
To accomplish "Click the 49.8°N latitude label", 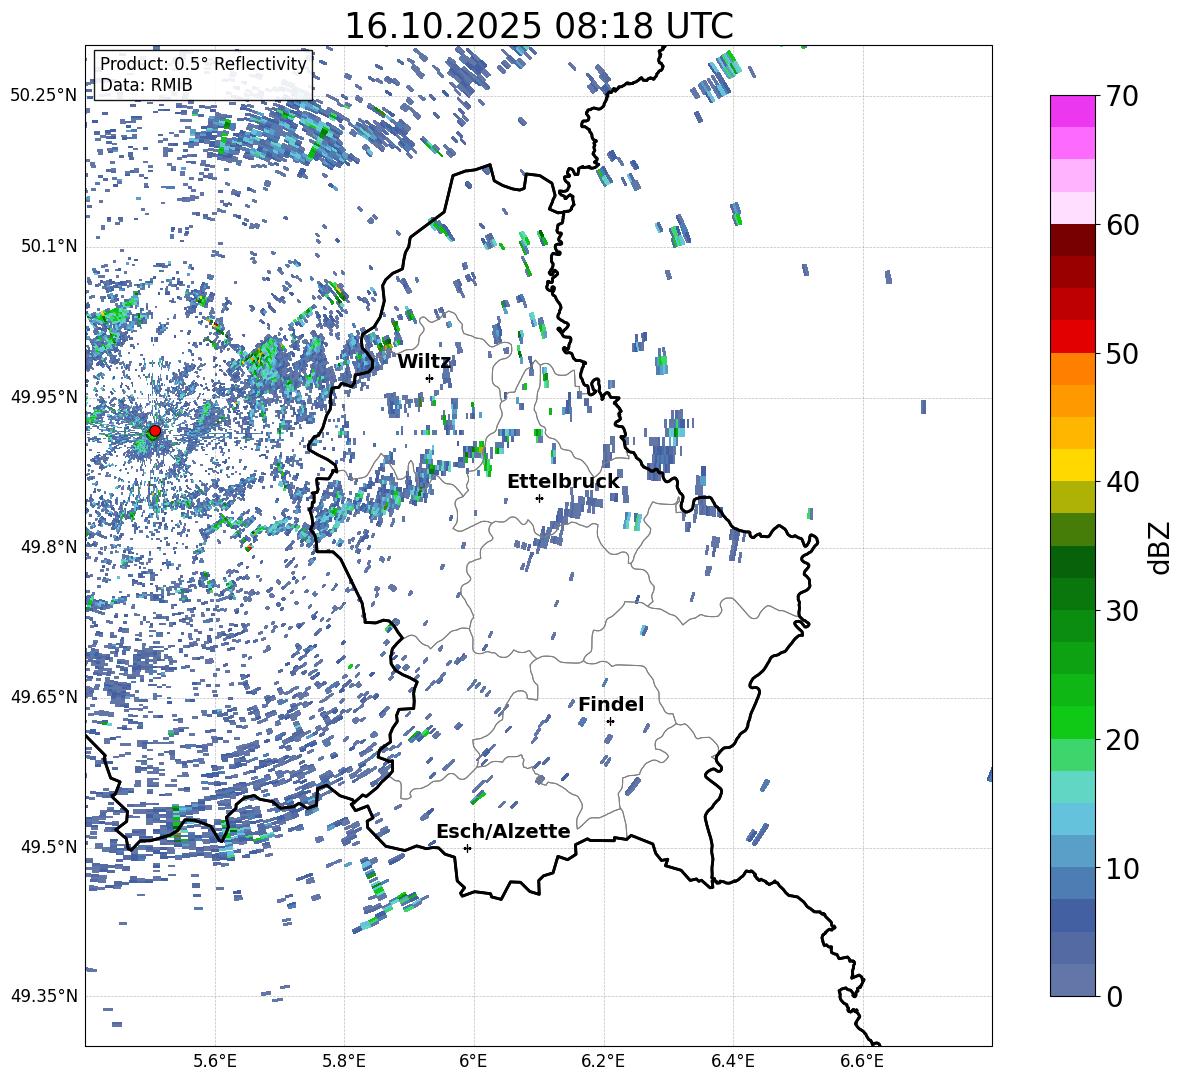I will (x=48, y=547).
